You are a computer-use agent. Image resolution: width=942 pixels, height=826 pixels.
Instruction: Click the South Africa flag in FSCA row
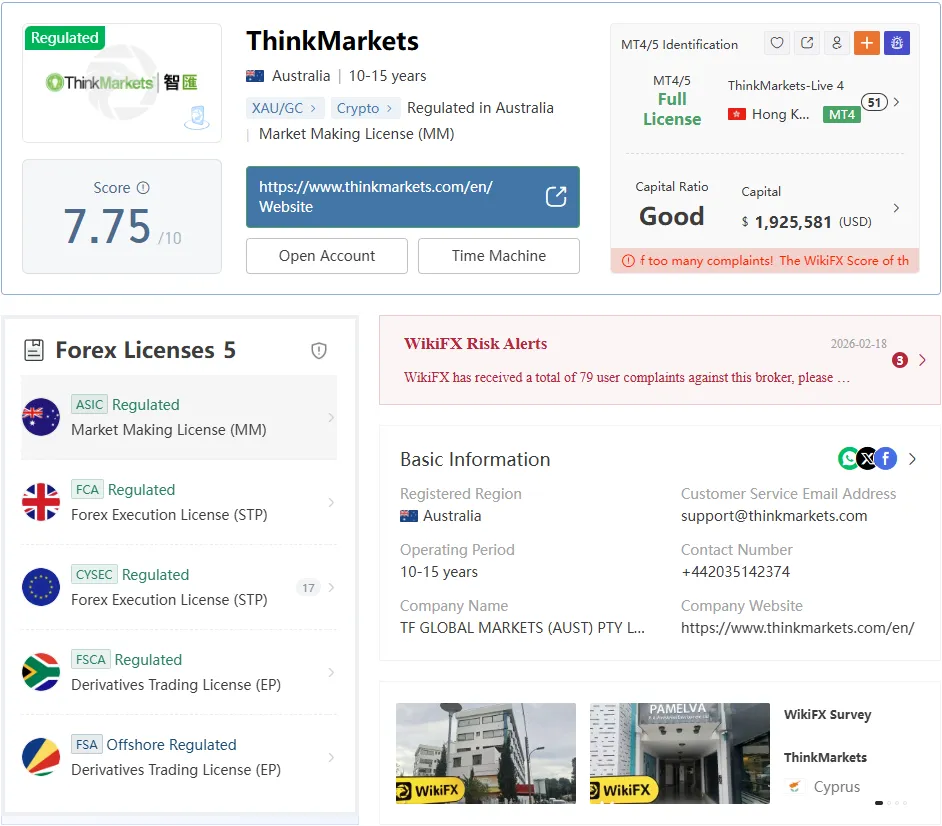coord(41,672)
